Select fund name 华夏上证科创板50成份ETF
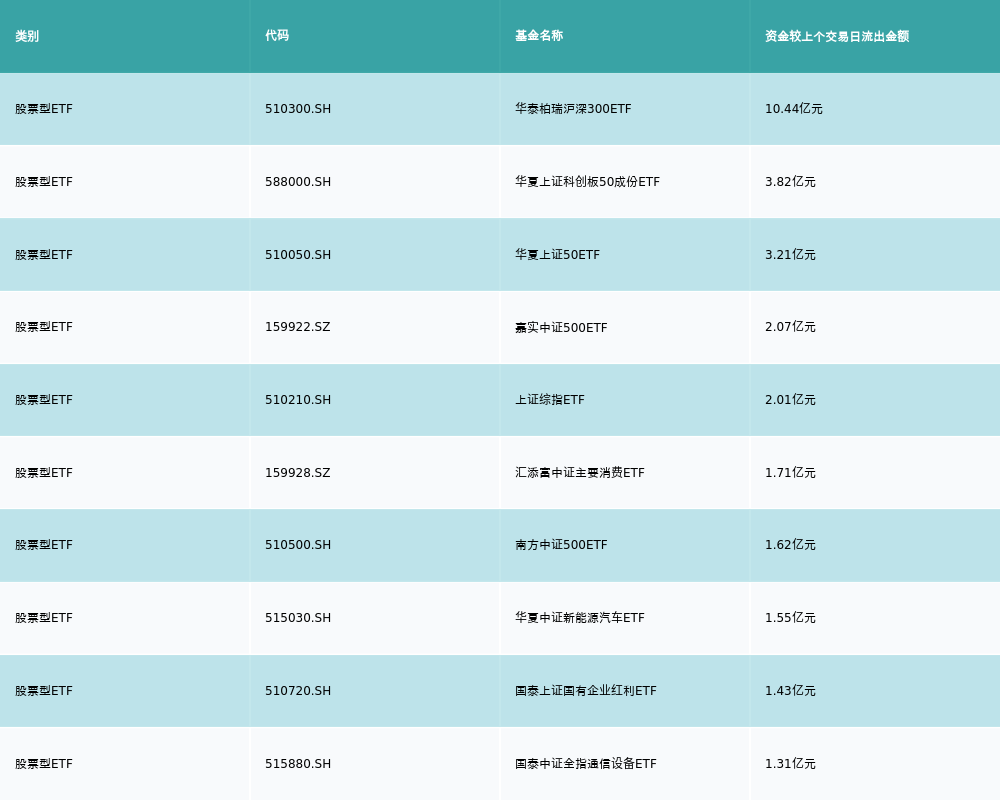 point(587,182)
